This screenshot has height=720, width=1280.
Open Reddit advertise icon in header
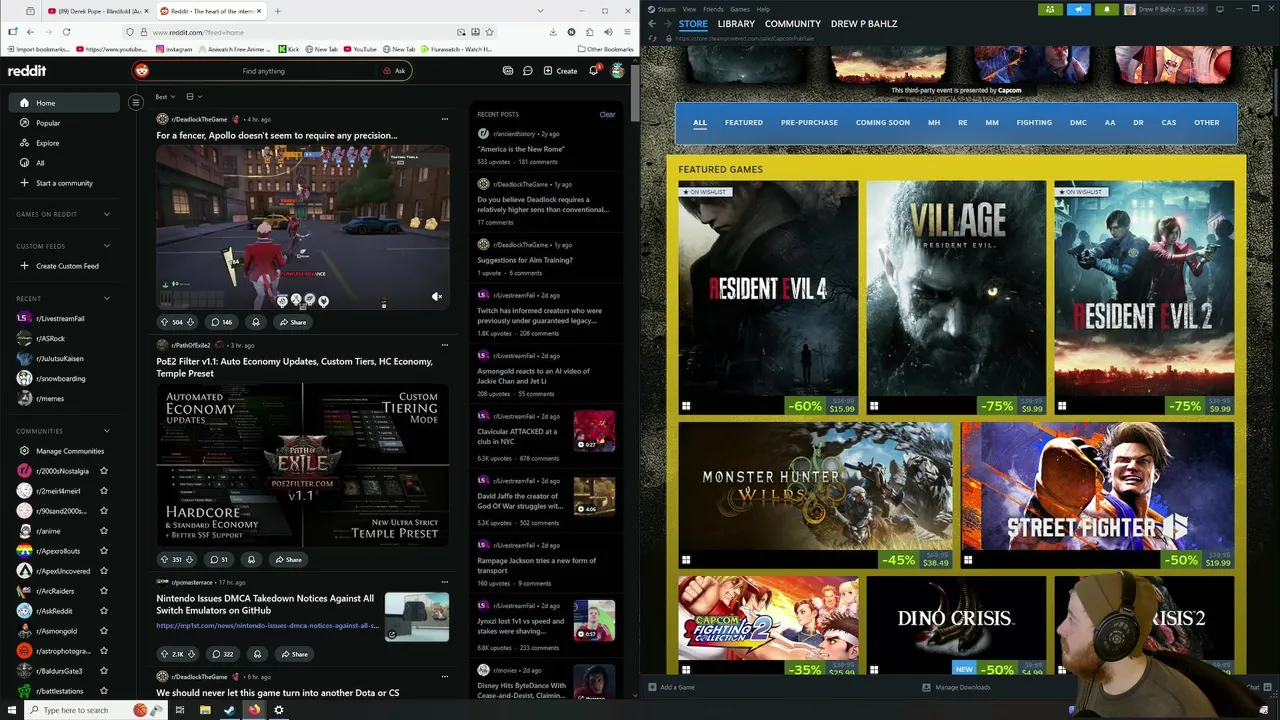(x=508, y=71)
